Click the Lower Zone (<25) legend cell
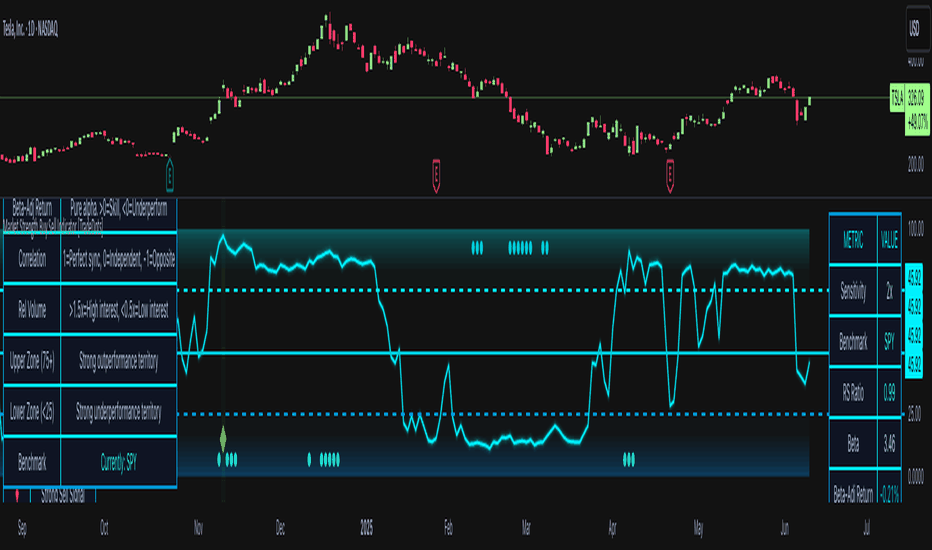 pyautogui.click(x=32, y=412)
